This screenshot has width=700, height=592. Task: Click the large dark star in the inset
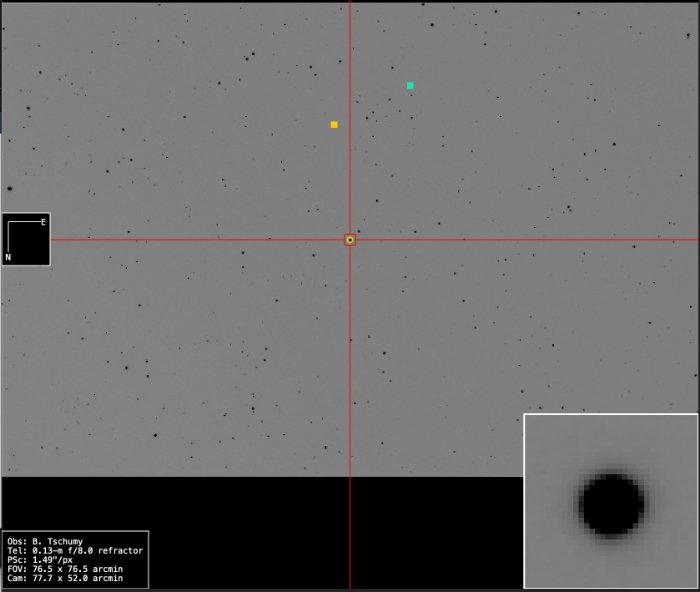coord(611,505)
